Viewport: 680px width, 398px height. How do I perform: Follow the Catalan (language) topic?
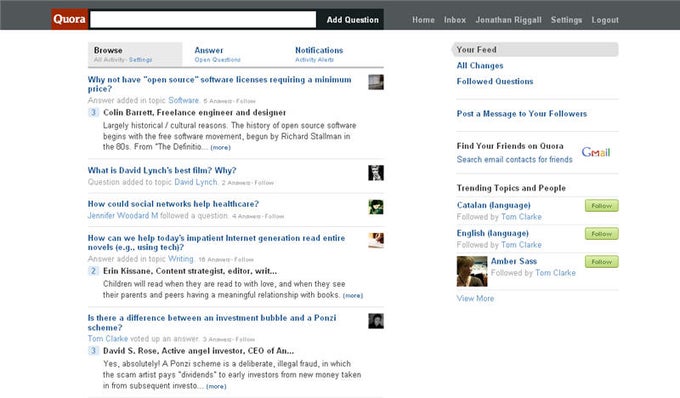tap(602, 206)
